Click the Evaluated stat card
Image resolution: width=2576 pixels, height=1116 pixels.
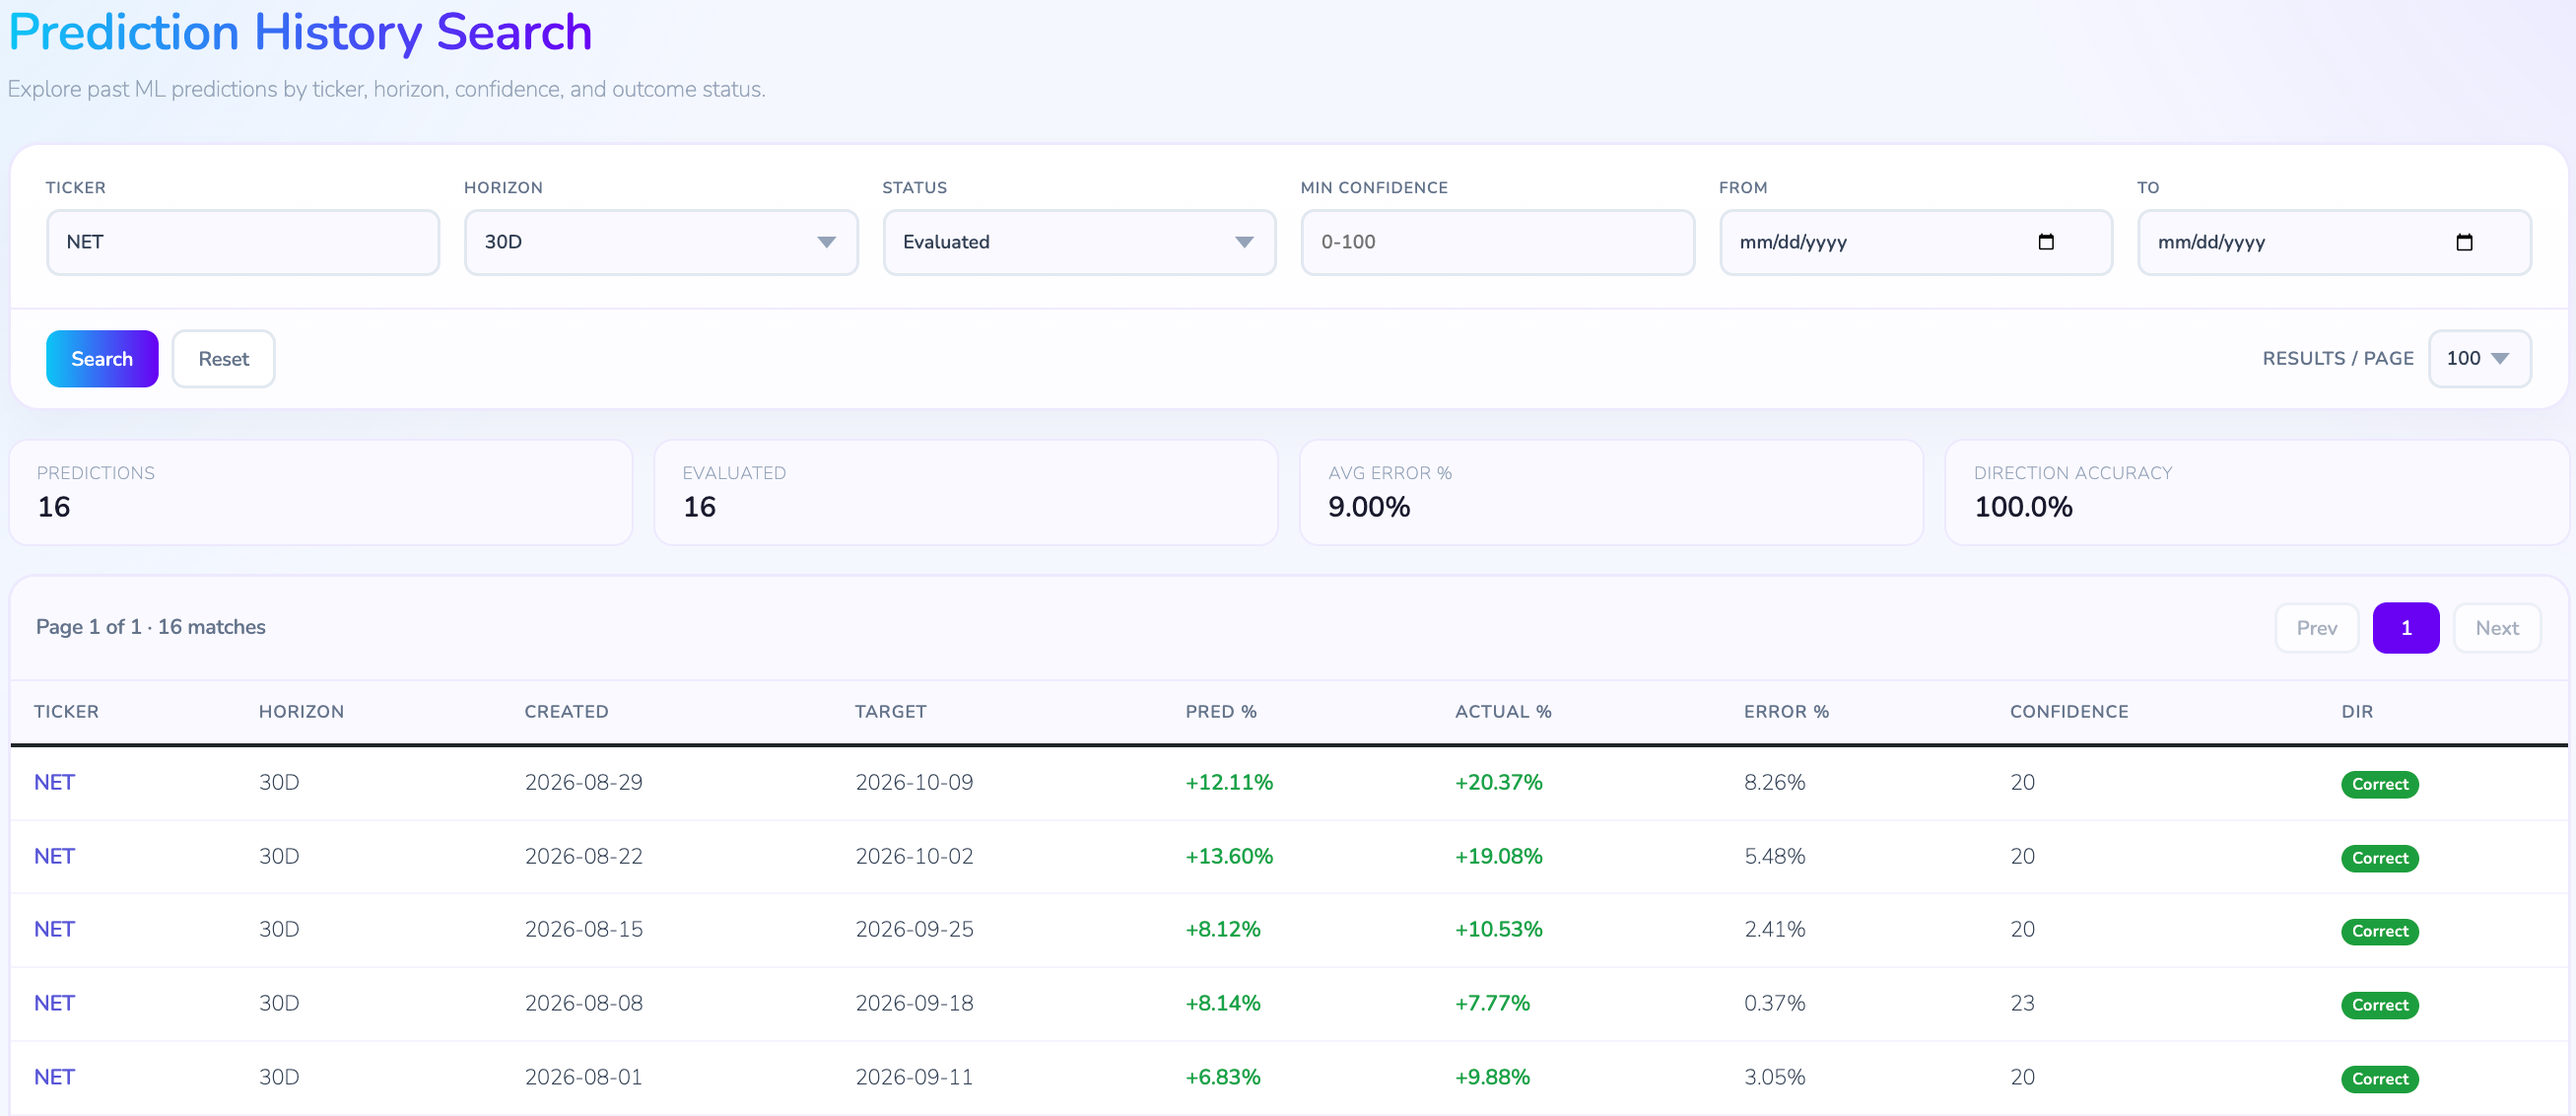[x=966, y=493]
